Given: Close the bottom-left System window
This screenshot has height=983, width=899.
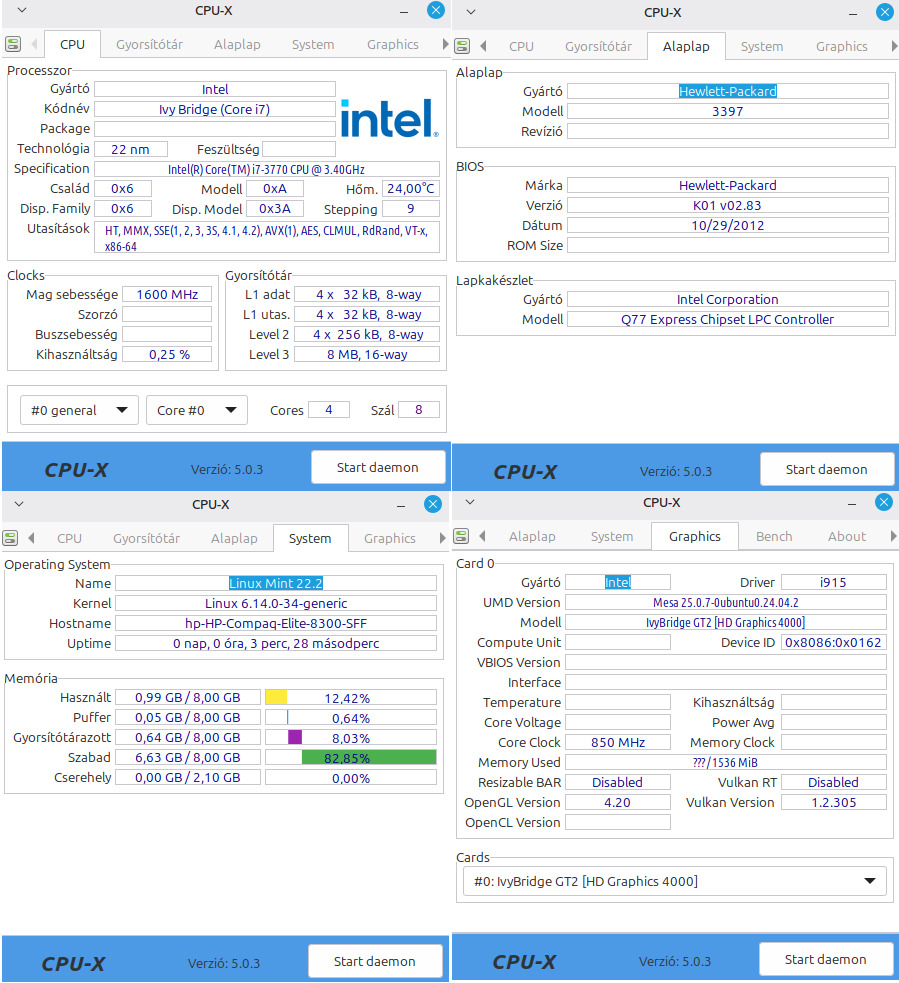Looking at the screenshot, I should click(x=433, y=504).
